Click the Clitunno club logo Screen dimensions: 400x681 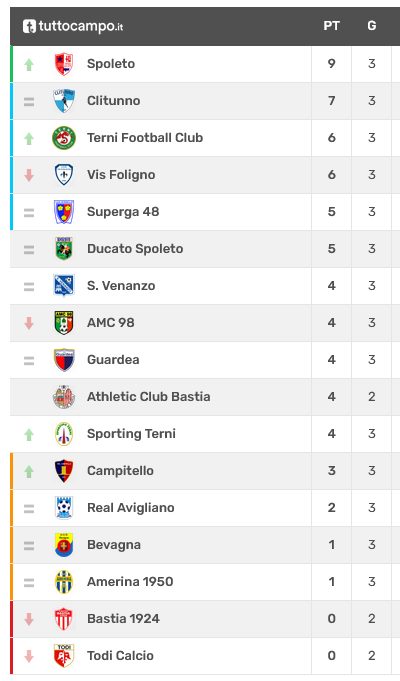(64, 101)
